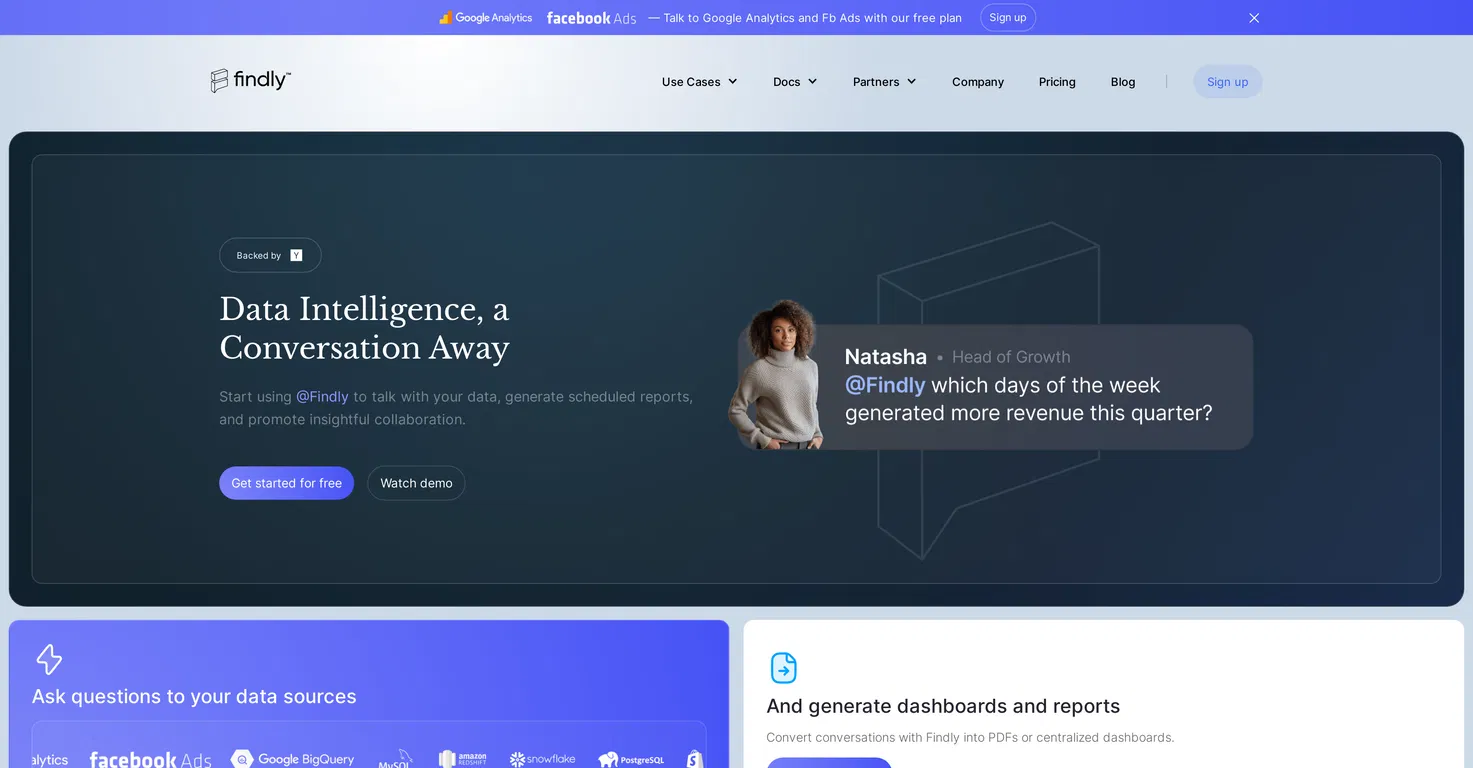Open the Blog link in navigation
Image resolution: width=1473 pixels, height=768 pixels.
pos(1123,82)
